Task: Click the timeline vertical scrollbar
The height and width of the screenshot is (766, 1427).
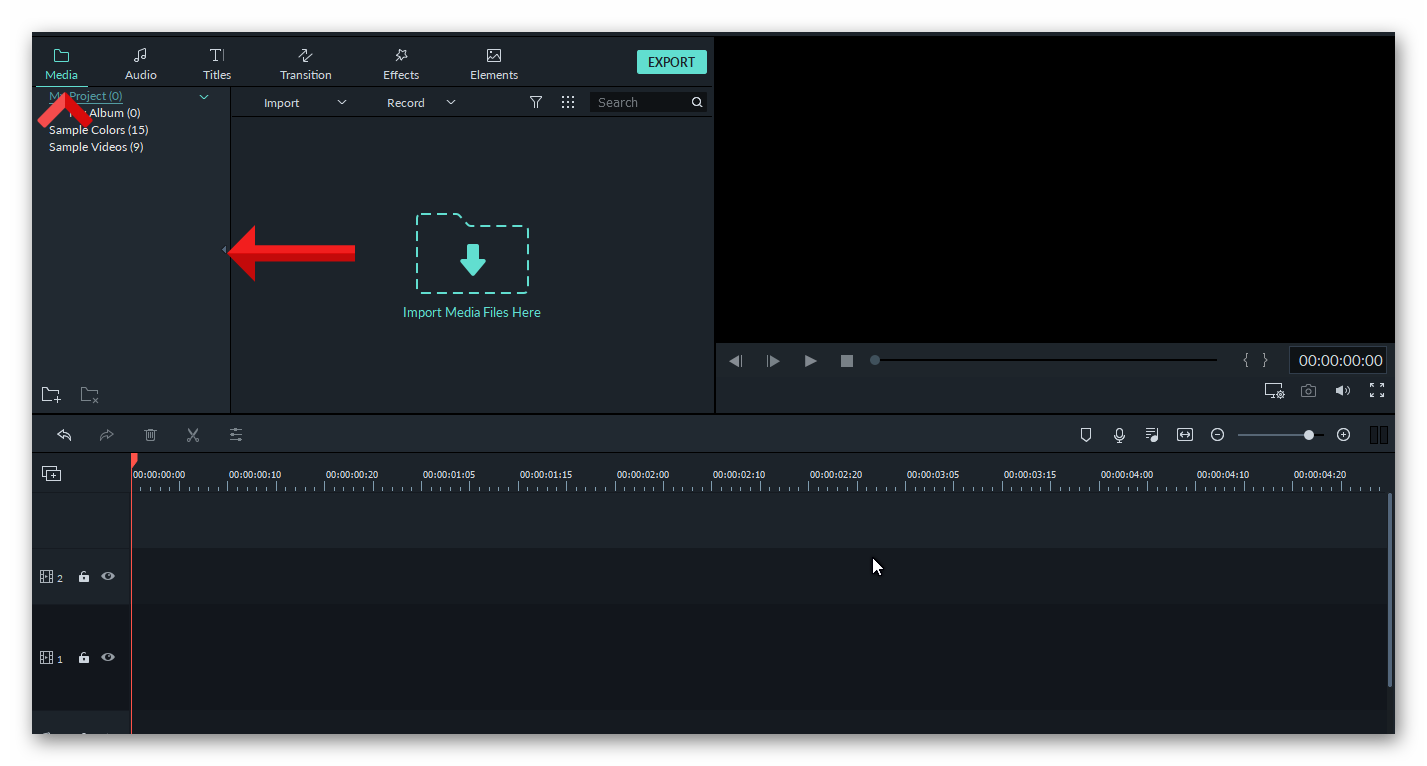Action: click(1390, 590)
